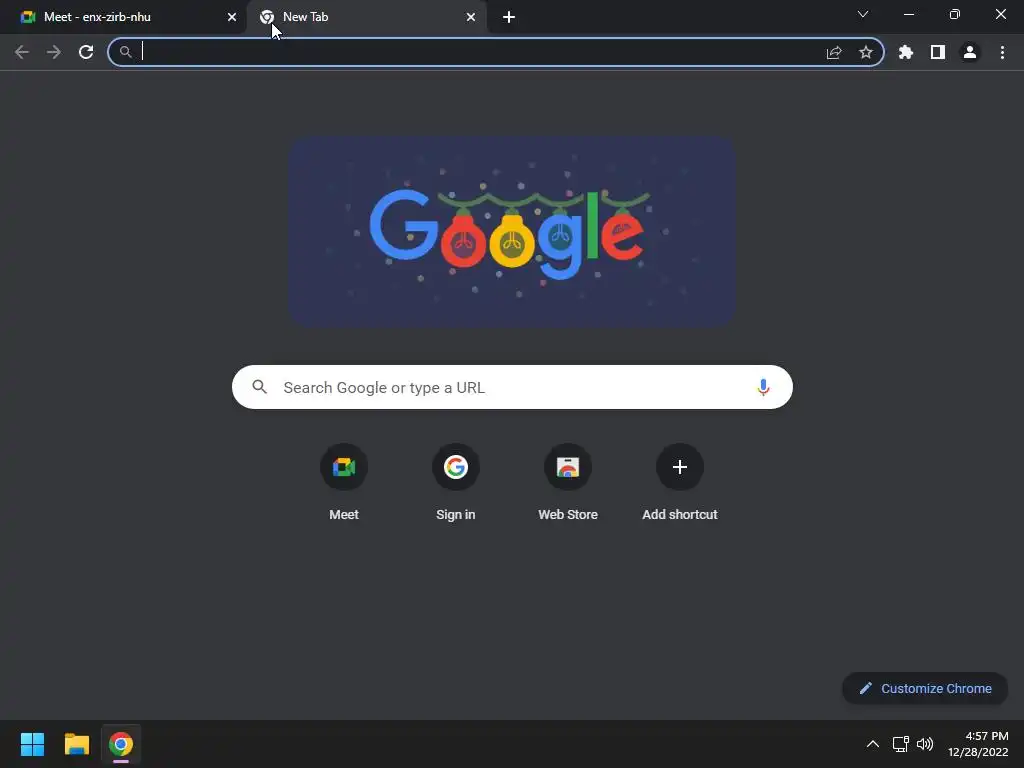The height and width of the screenshot is (768, 1024).
Task: Reload the current page
Action: 86,52
